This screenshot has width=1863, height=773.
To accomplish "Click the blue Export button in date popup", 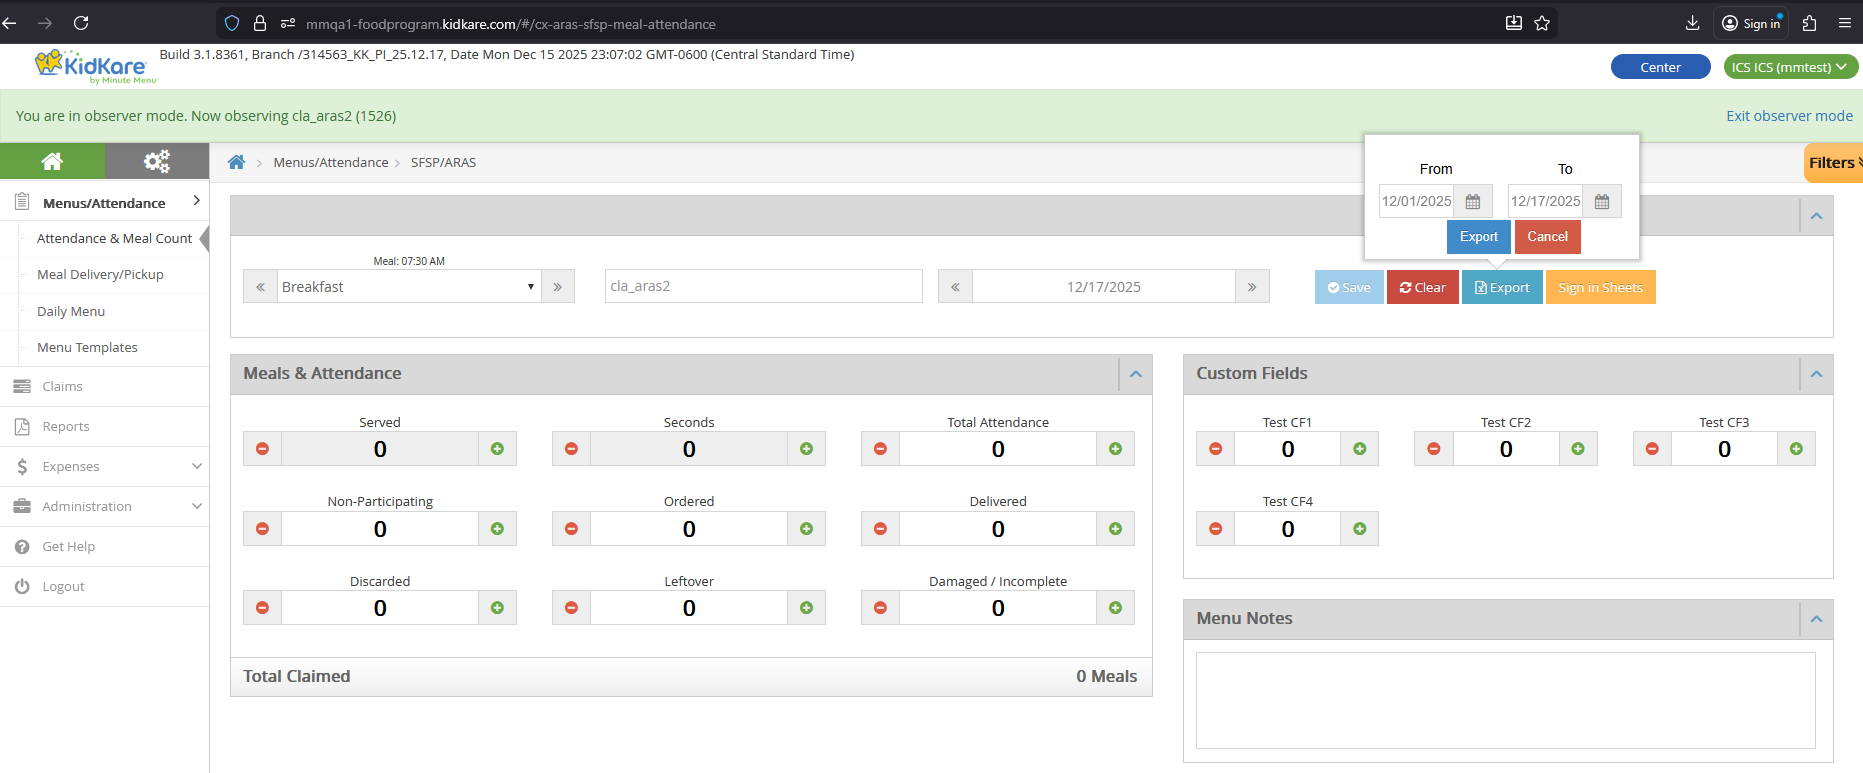I will coord(1478,237).
